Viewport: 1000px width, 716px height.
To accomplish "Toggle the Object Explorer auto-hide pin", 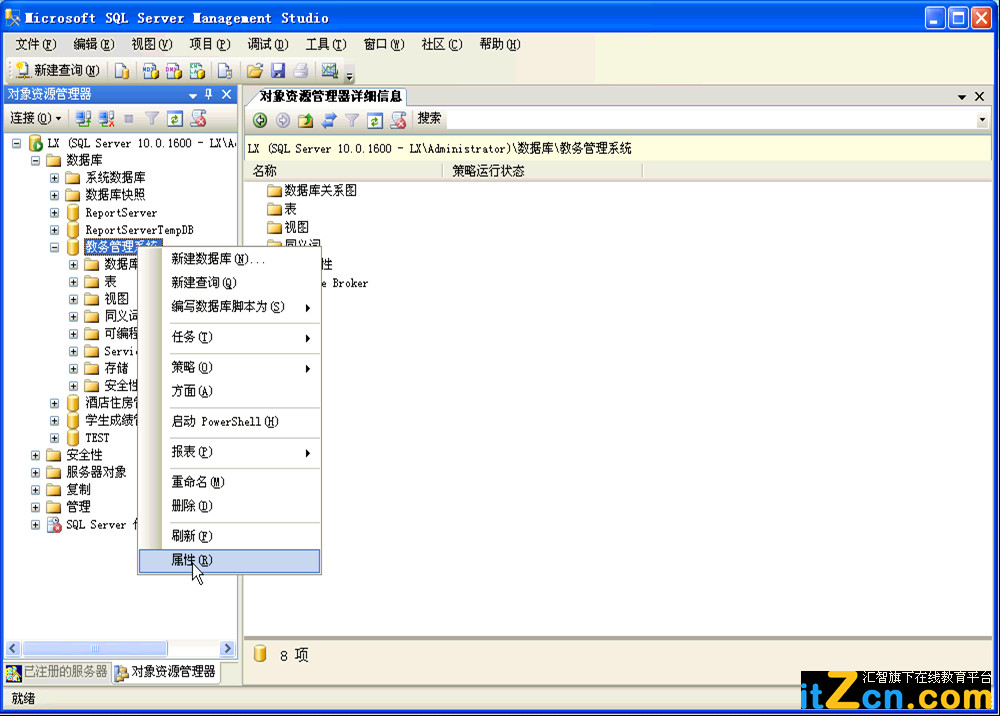I will [209, 94].
